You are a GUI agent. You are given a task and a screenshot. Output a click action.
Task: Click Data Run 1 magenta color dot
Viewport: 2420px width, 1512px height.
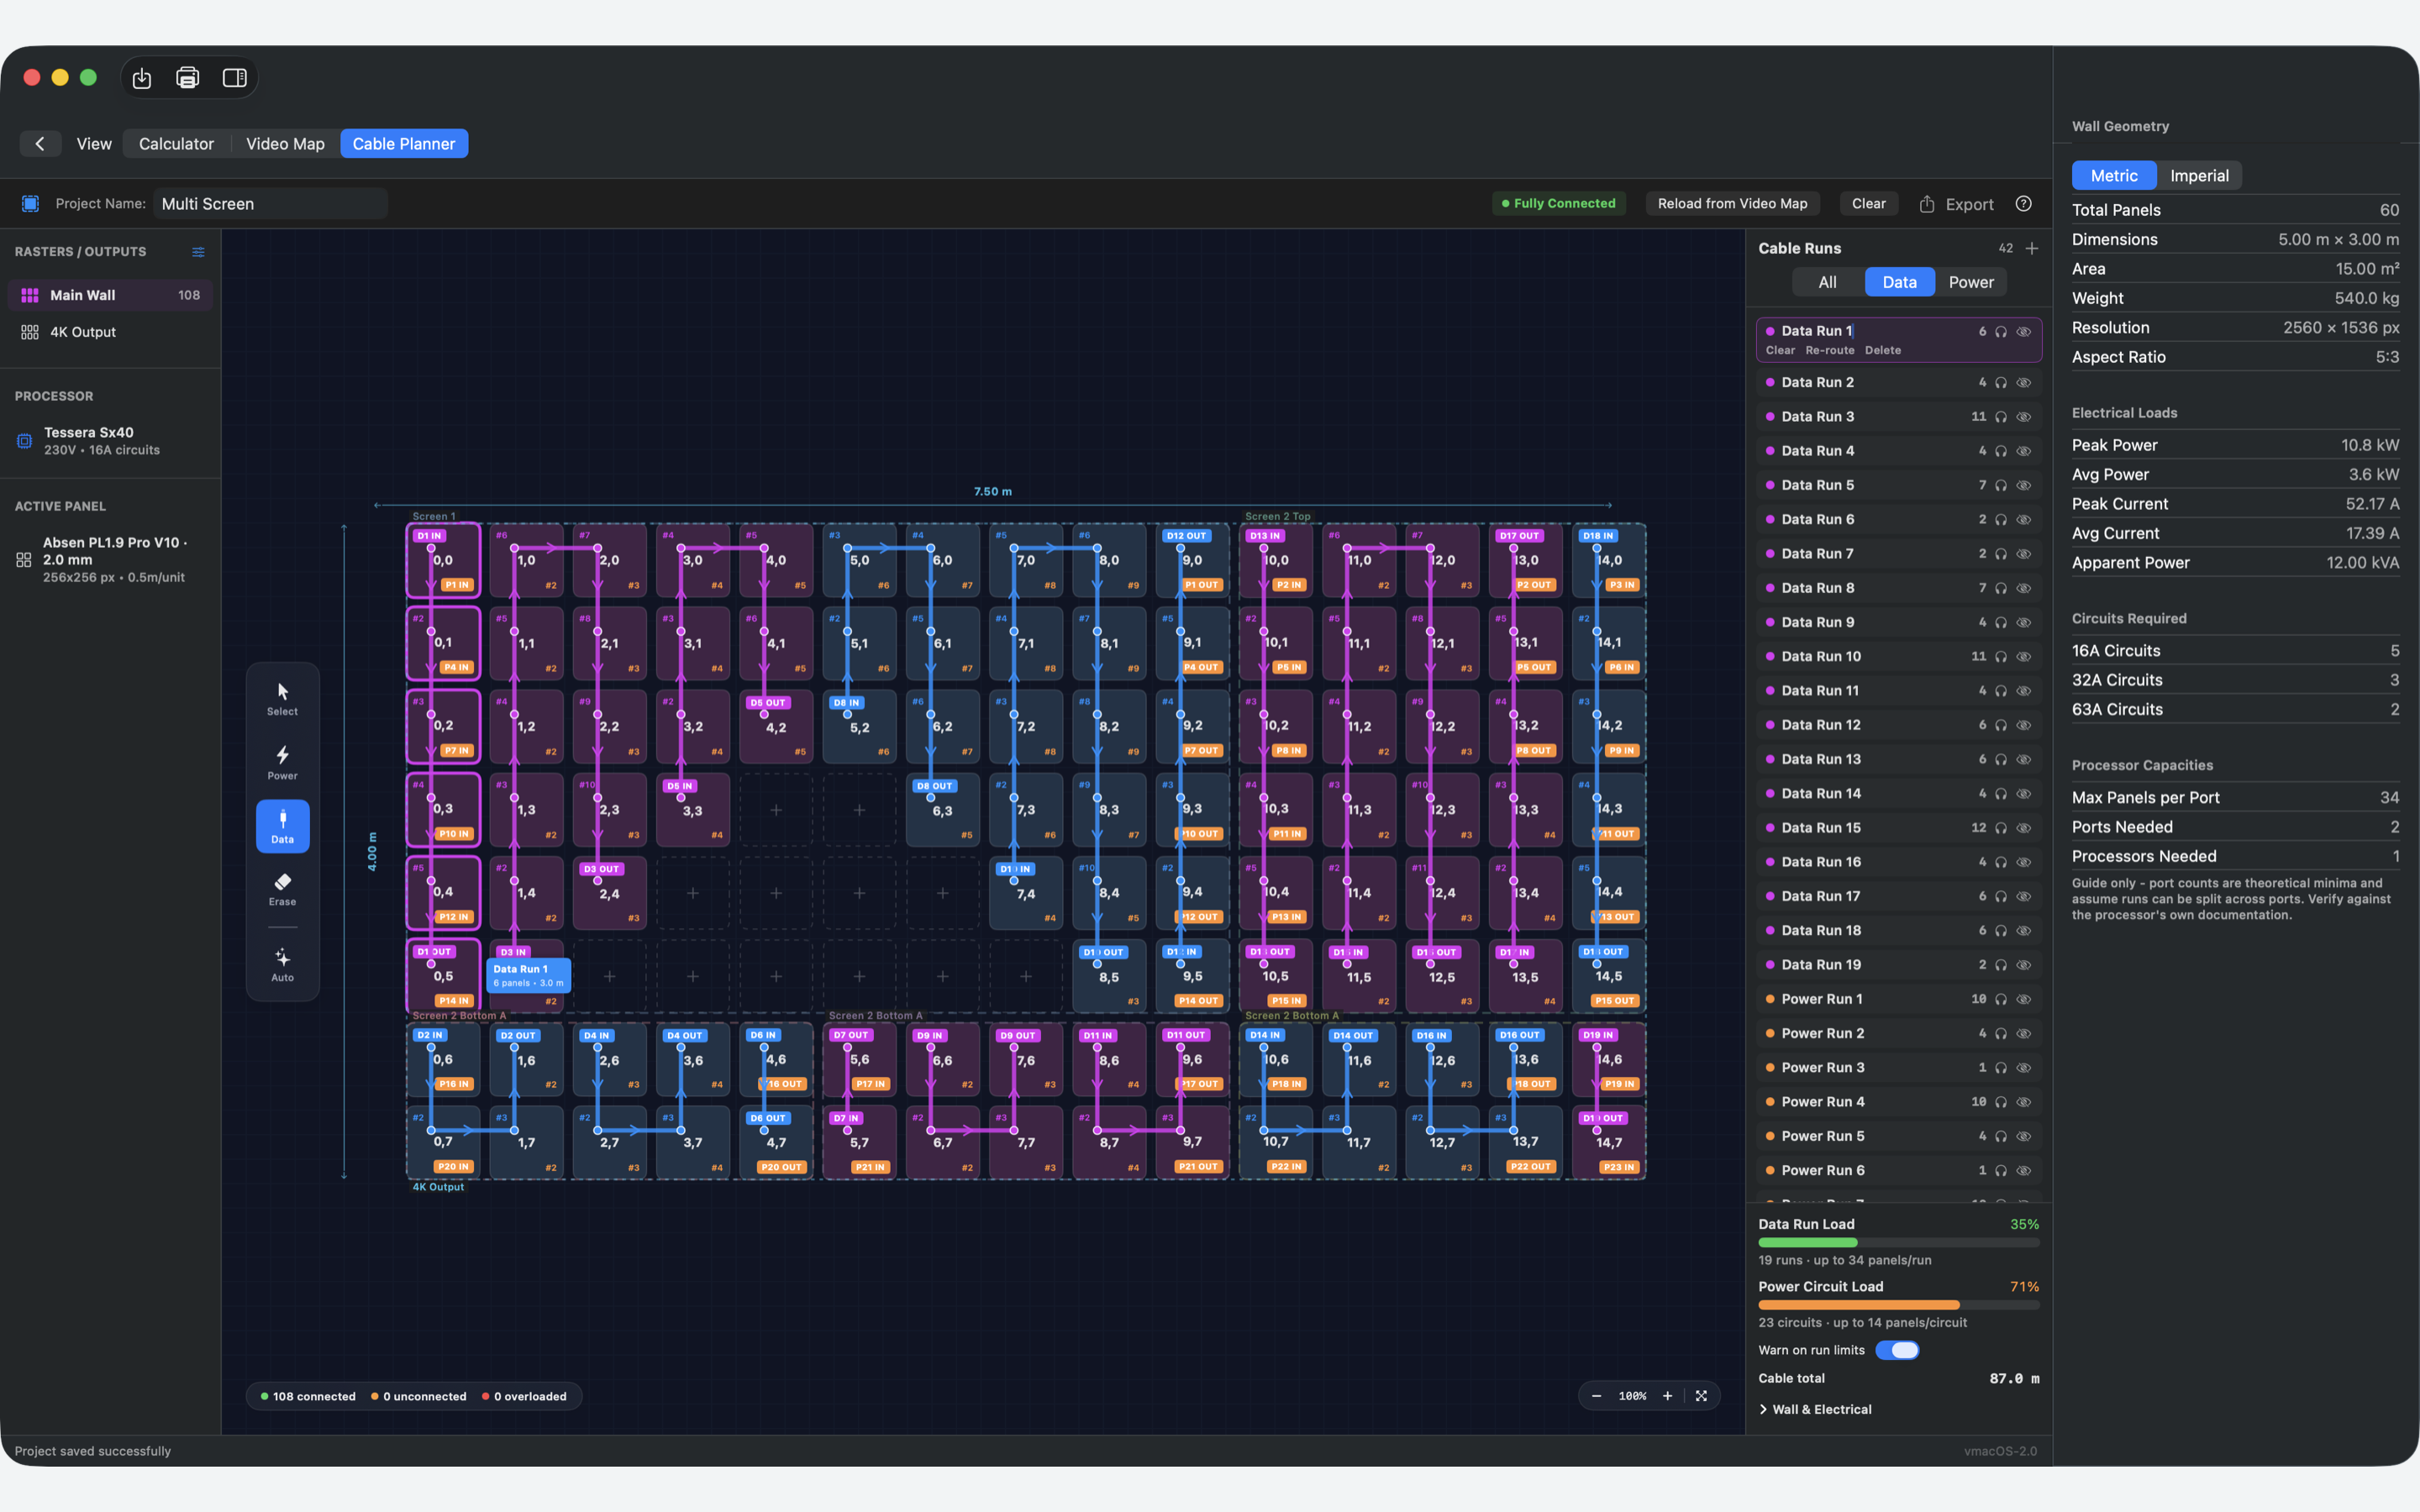(x=1770, y=331)
